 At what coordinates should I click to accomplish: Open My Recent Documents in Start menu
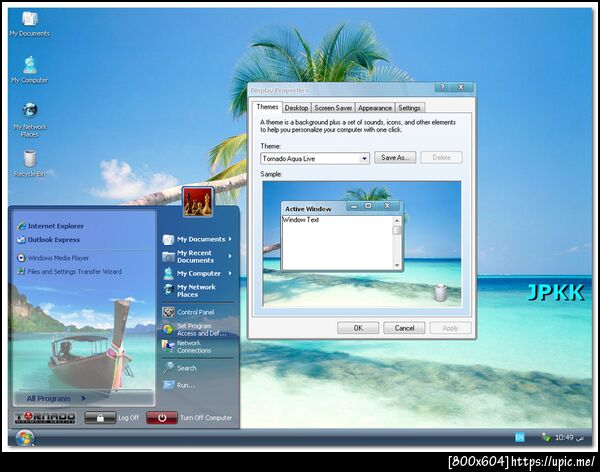click(197, 256)
